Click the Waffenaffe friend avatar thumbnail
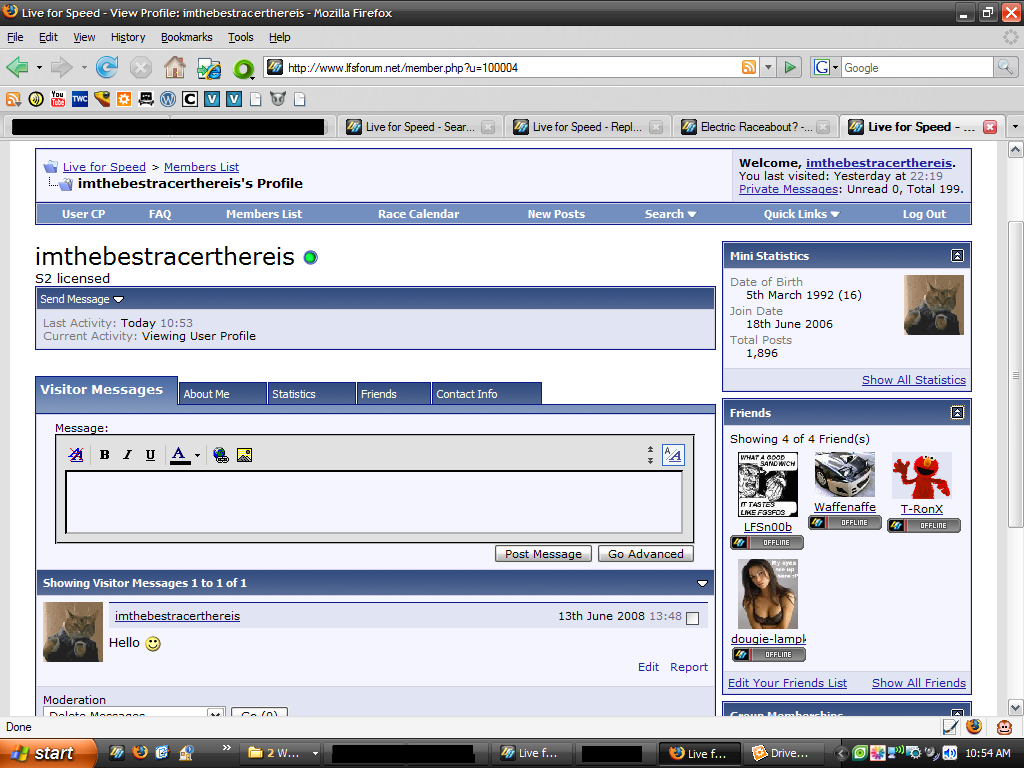 [x=844, y=475]
